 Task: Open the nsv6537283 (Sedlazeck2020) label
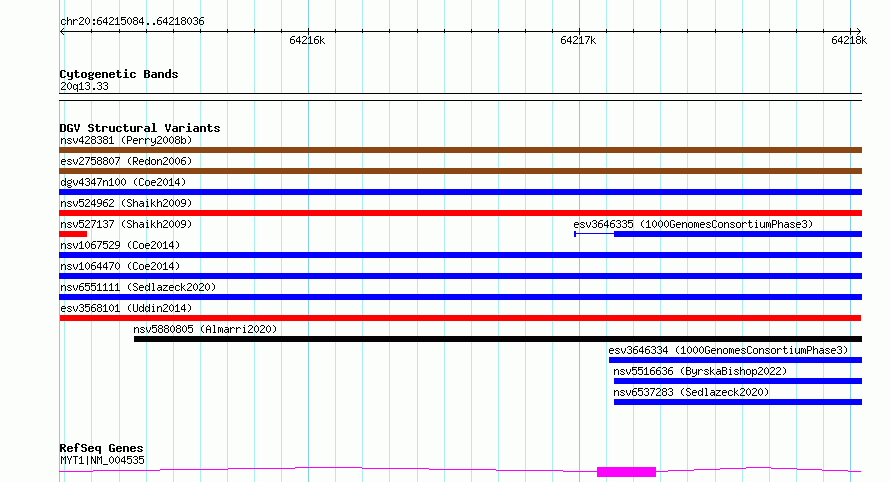tap(691, 392)
